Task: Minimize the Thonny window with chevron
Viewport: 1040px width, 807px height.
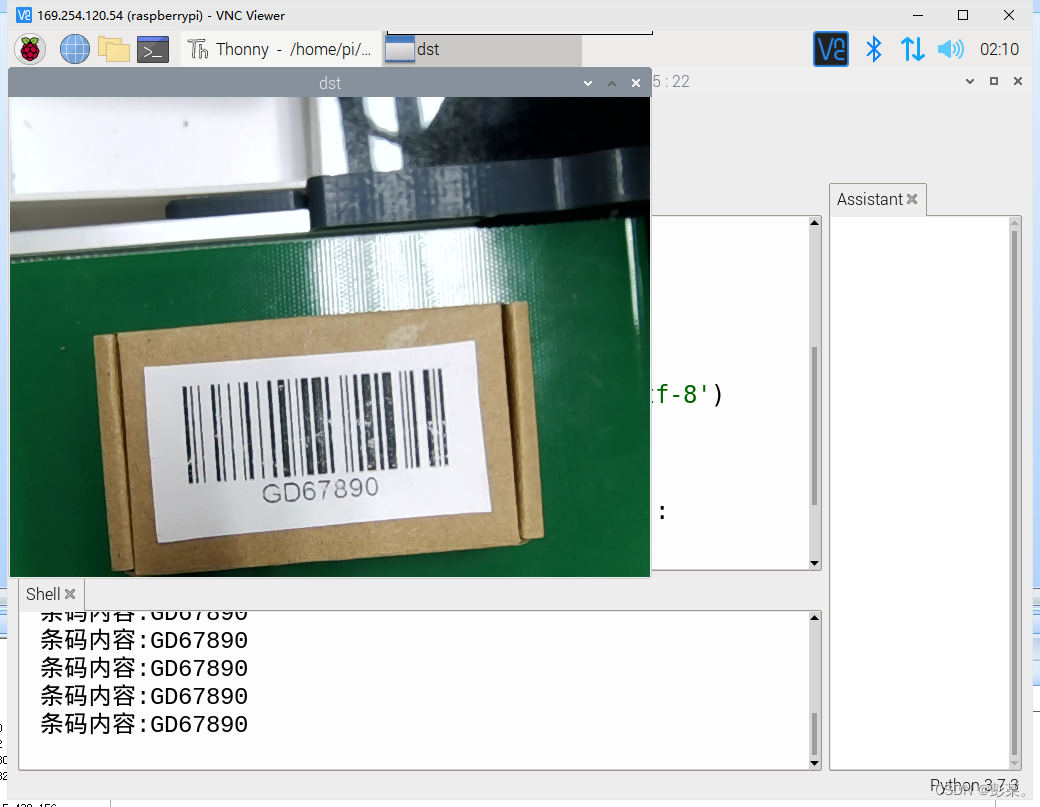Action: [970, 81]
